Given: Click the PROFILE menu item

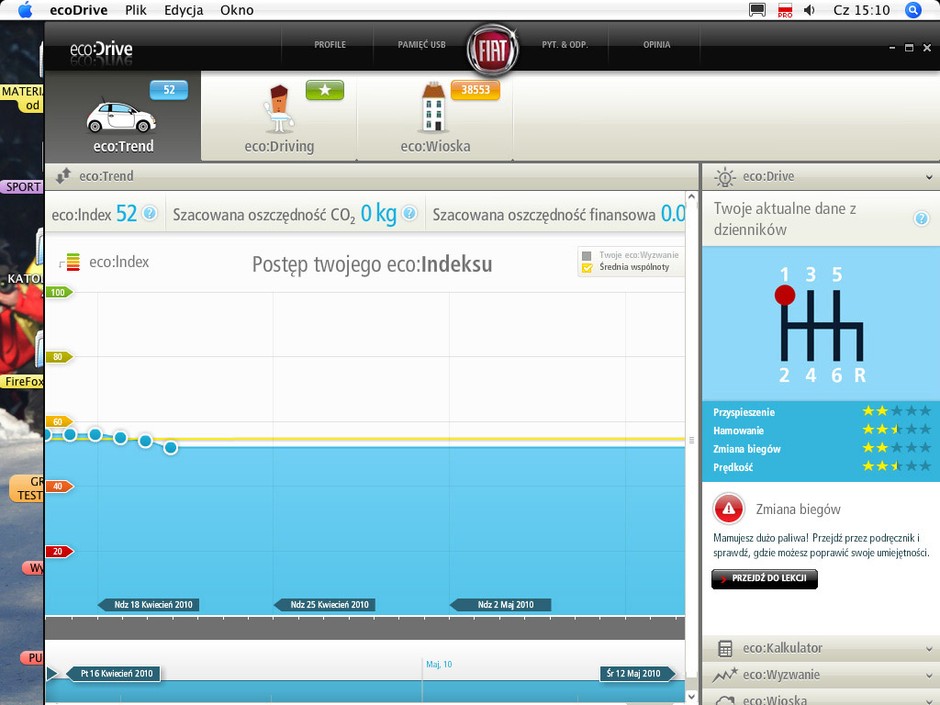Looking at the screenshot, I should [x=330, y=44].
